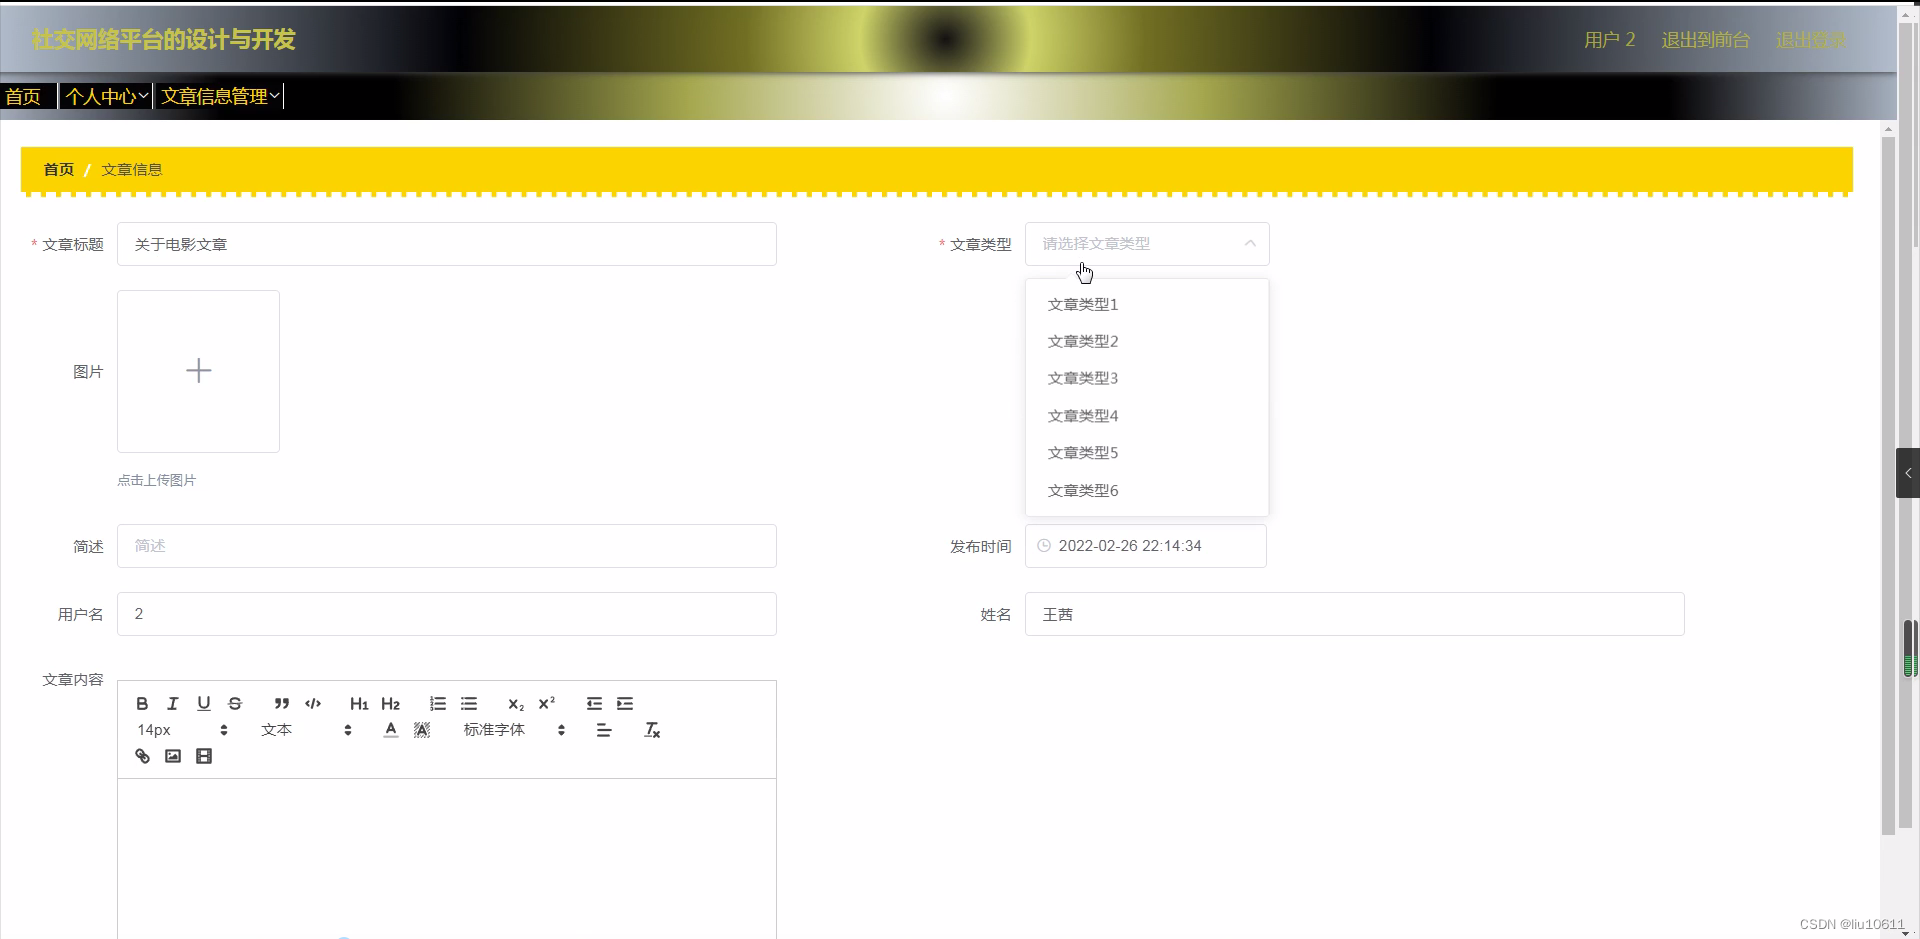Image resolution: width=1920 pixels, height=939 pixels.
Task: Open the 标准字体 font family dropdown
Action: click(x=493, y=730)
